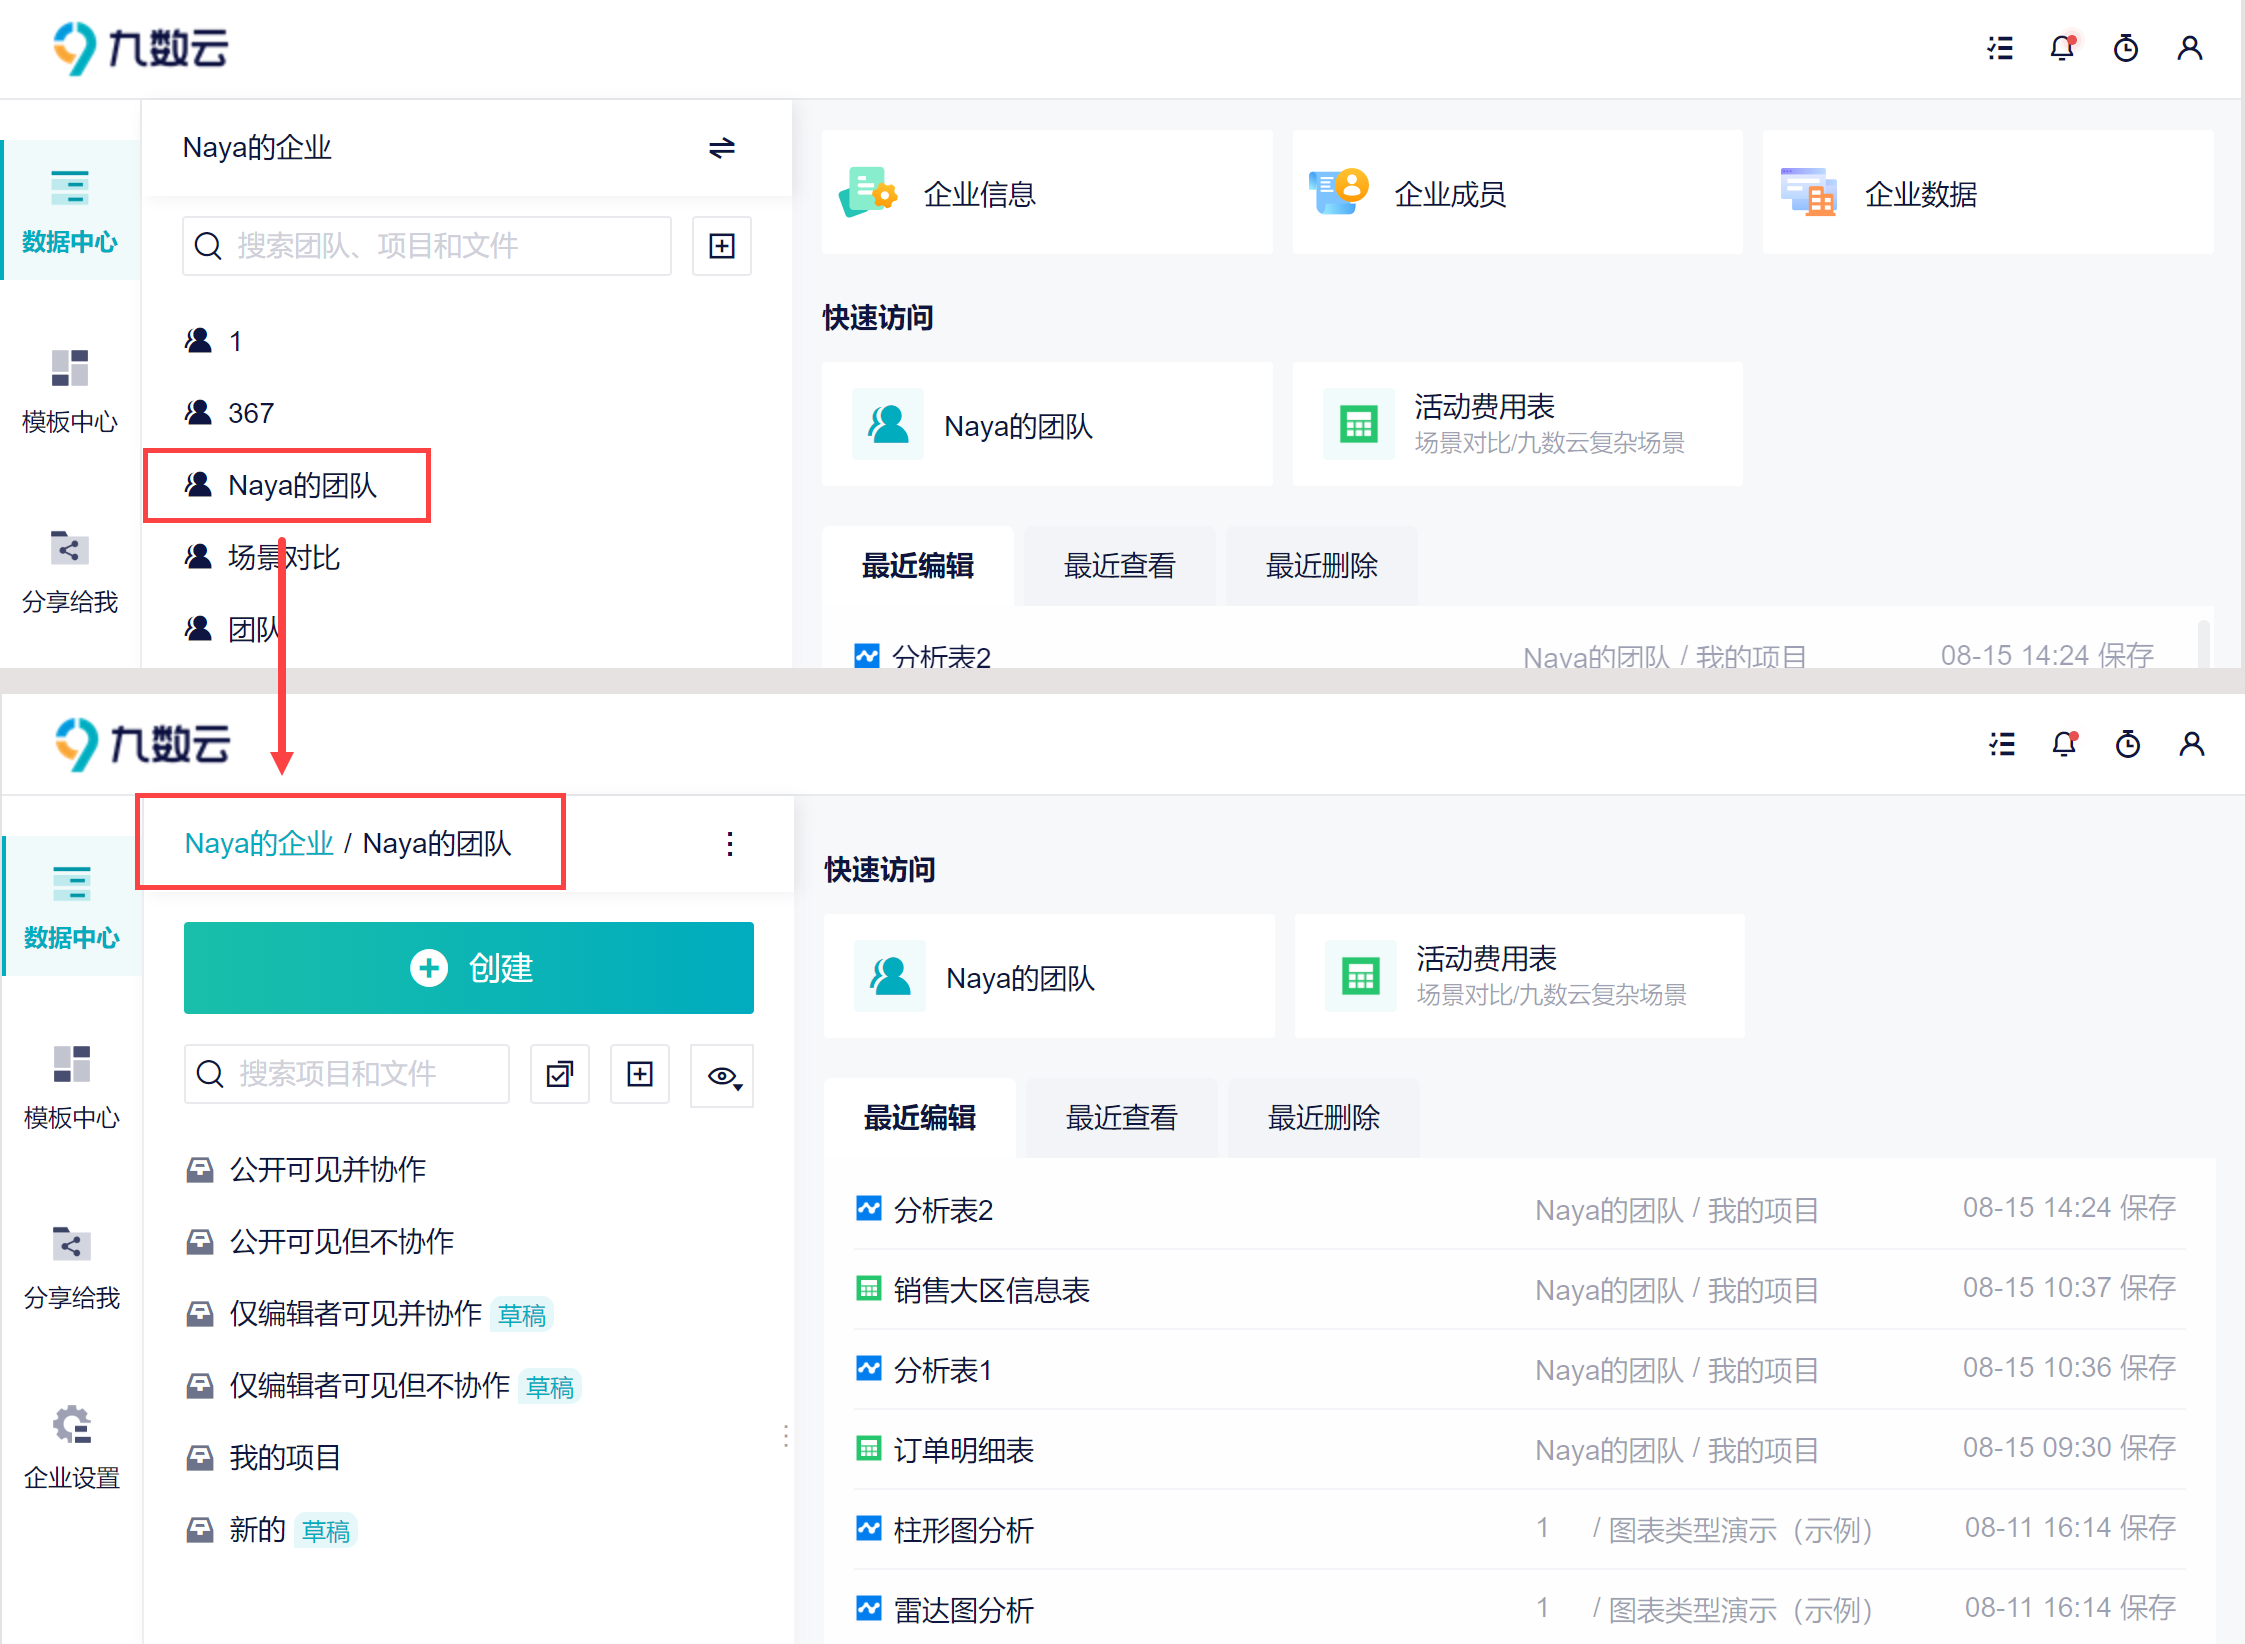2245x1644 pixels.
Task: Switch to 最近查看 tab in upper screenshot
Action: (x=1120, y=566)
